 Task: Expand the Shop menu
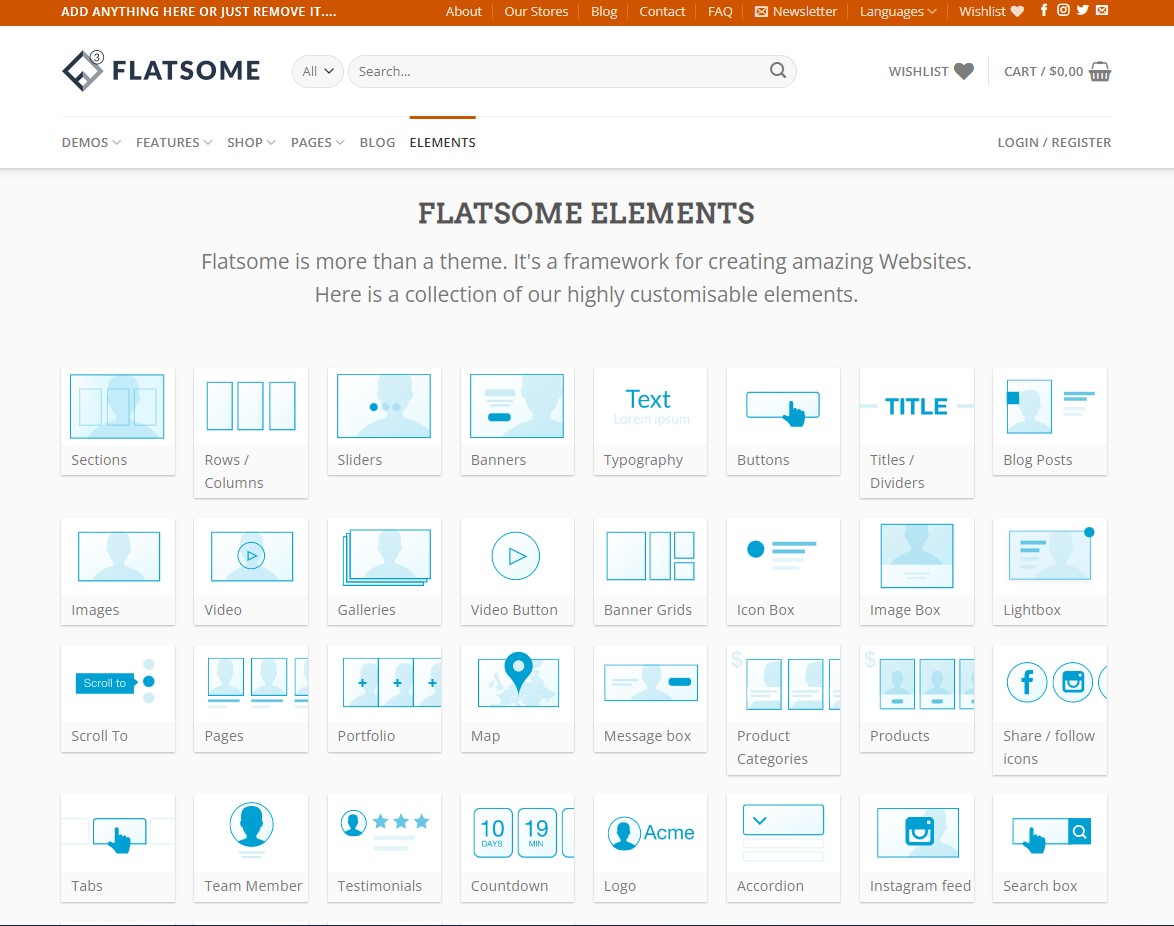(251, 142)
